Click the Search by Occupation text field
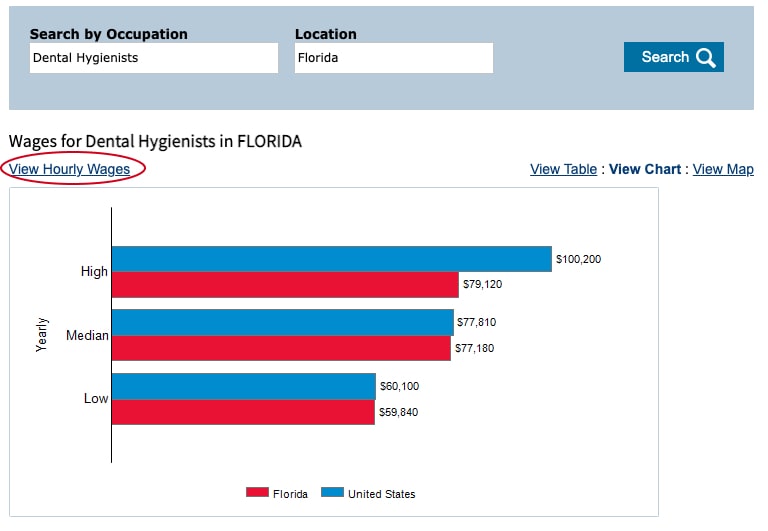 tap(153, 58)
